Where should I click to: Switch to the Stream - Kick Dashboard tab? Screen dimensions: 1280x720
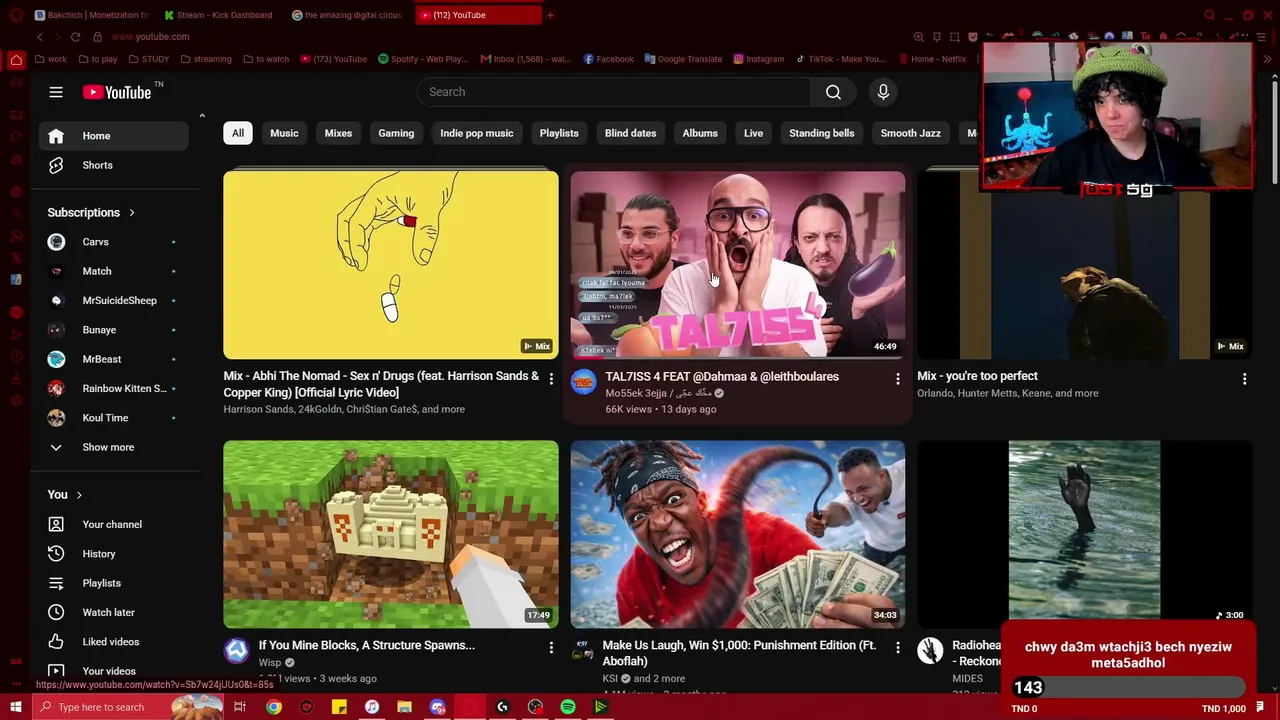click(x=218, y=15)
